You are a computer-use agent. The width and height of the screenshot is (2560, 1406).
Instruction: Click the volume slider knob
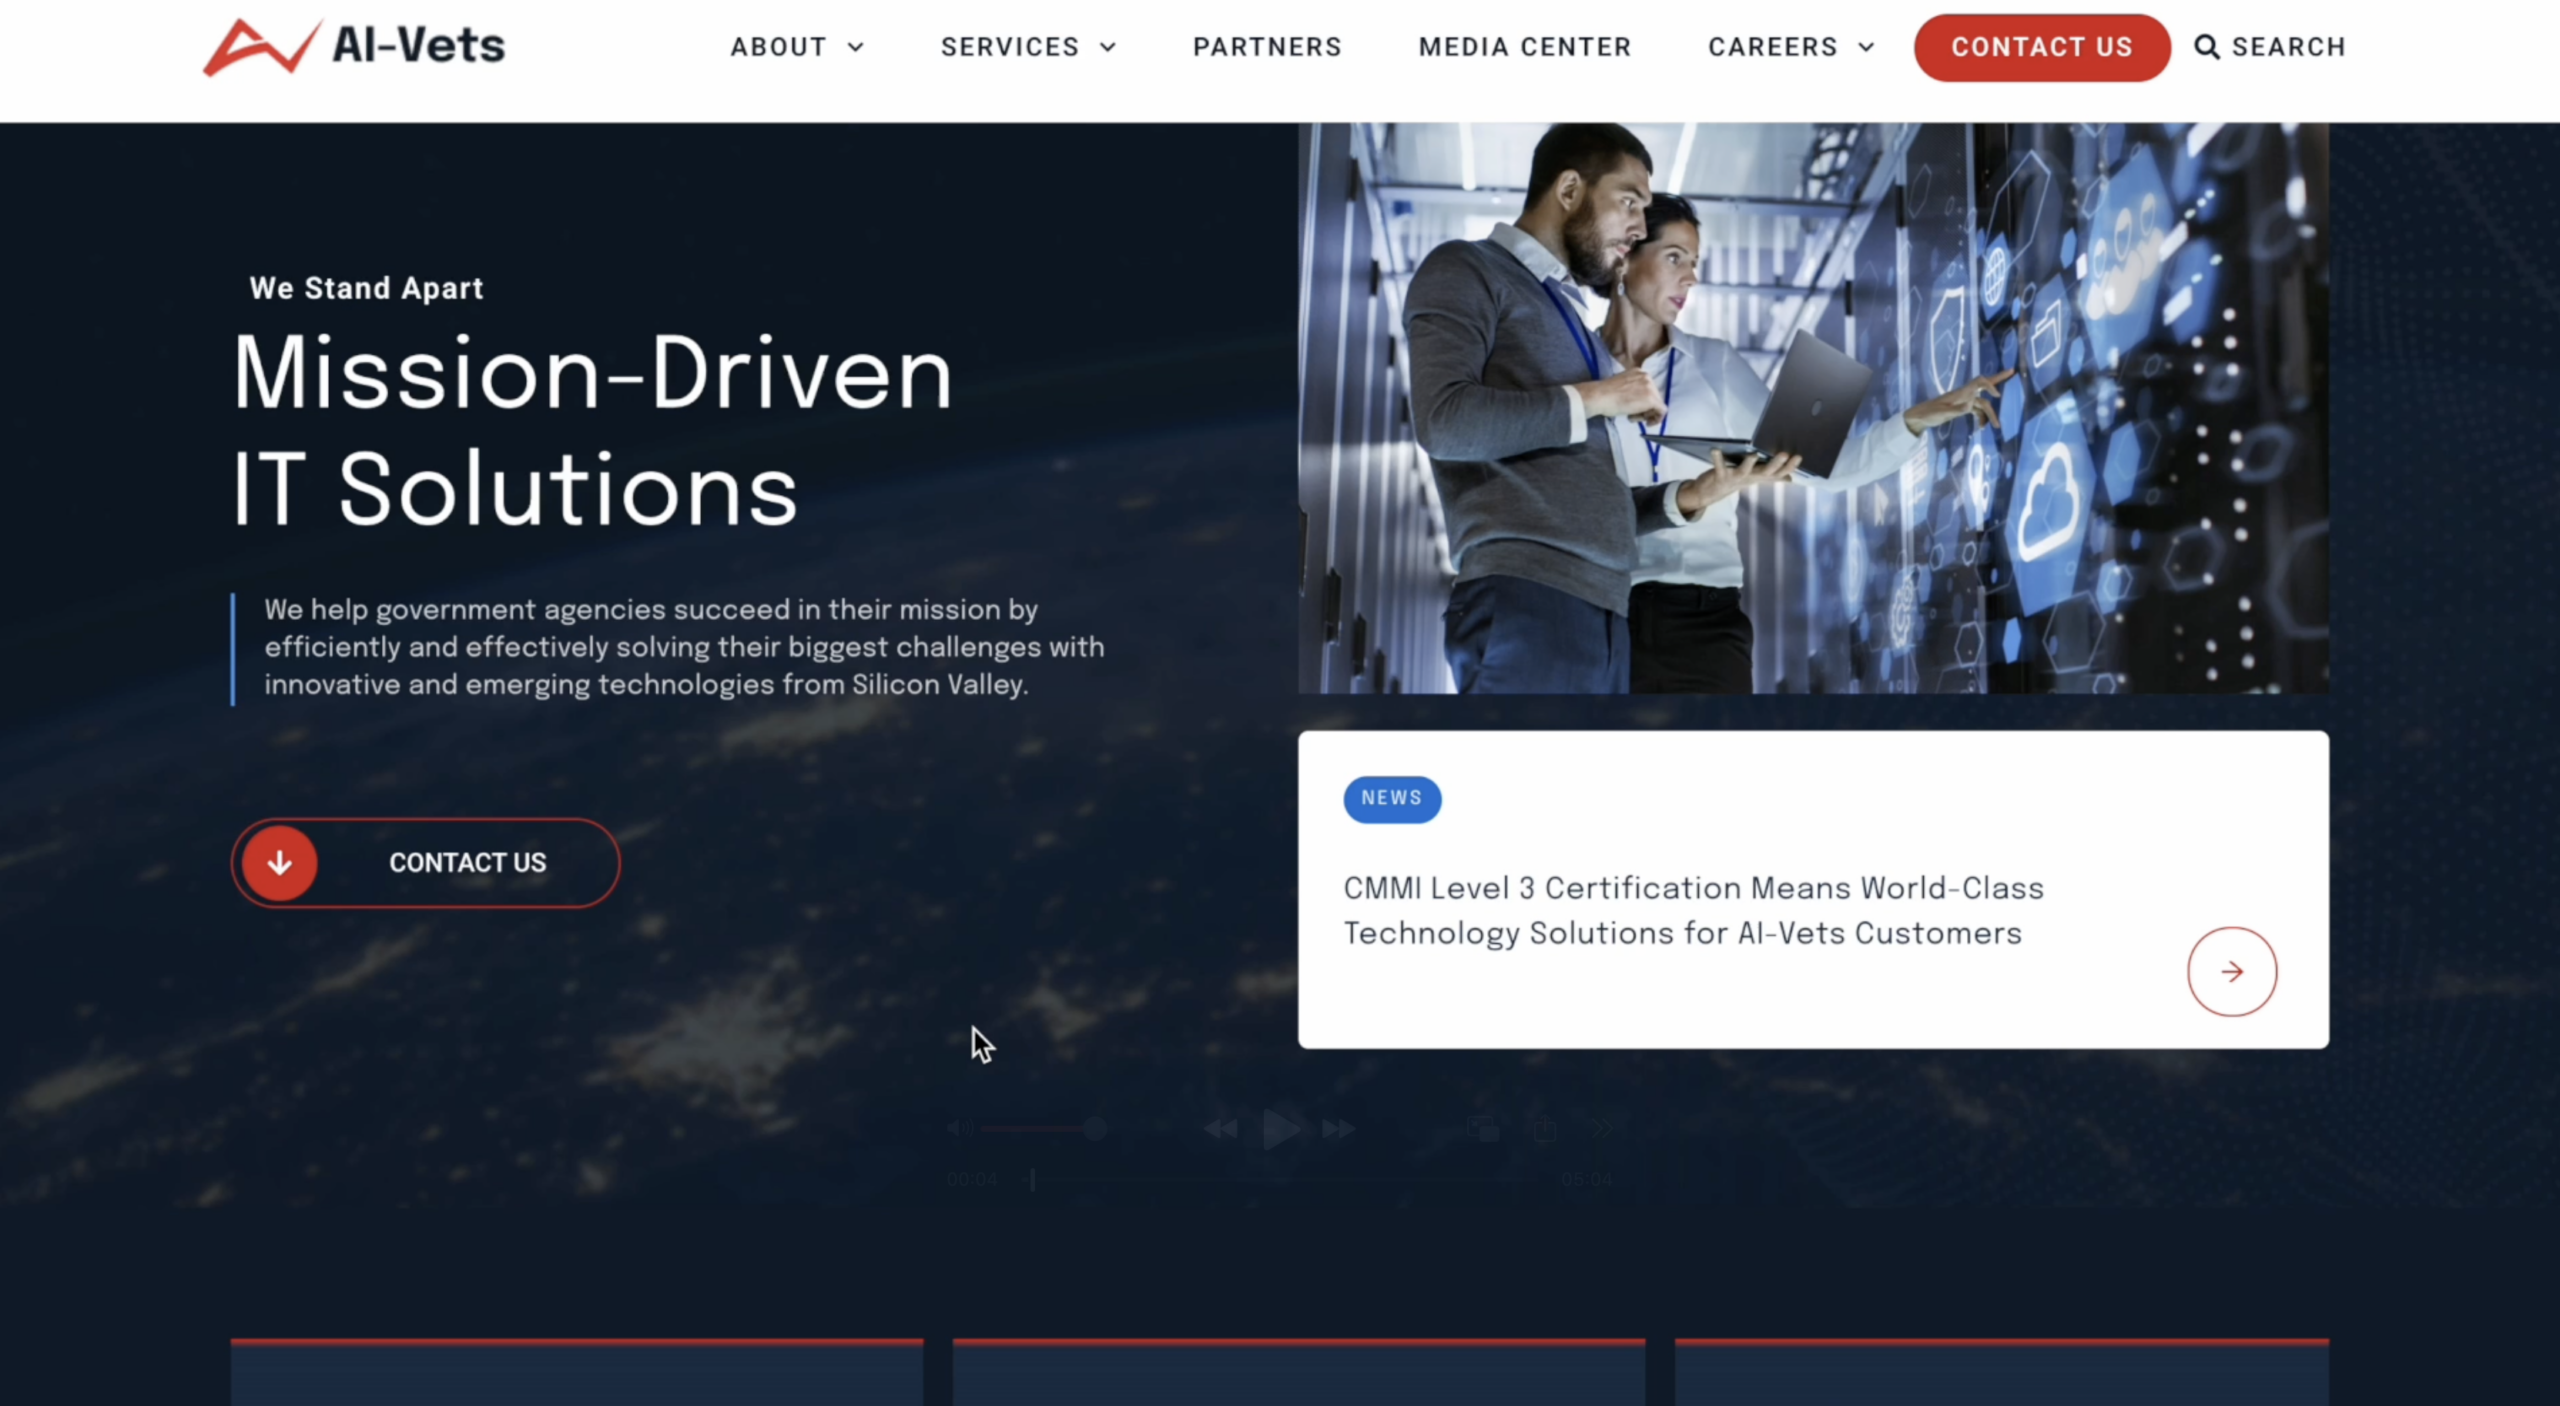coord(1095,1129)
